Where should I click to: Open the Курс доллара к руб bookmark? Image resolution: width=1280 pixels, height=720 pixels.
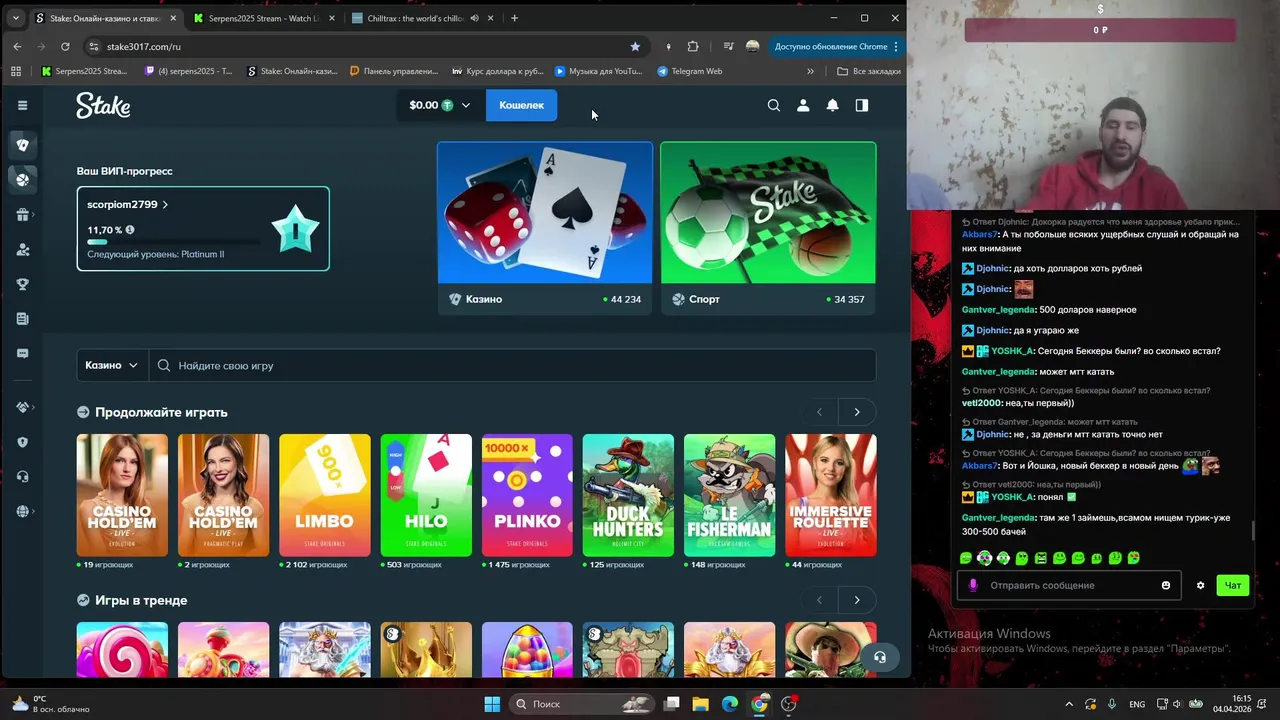coord(498,71)
